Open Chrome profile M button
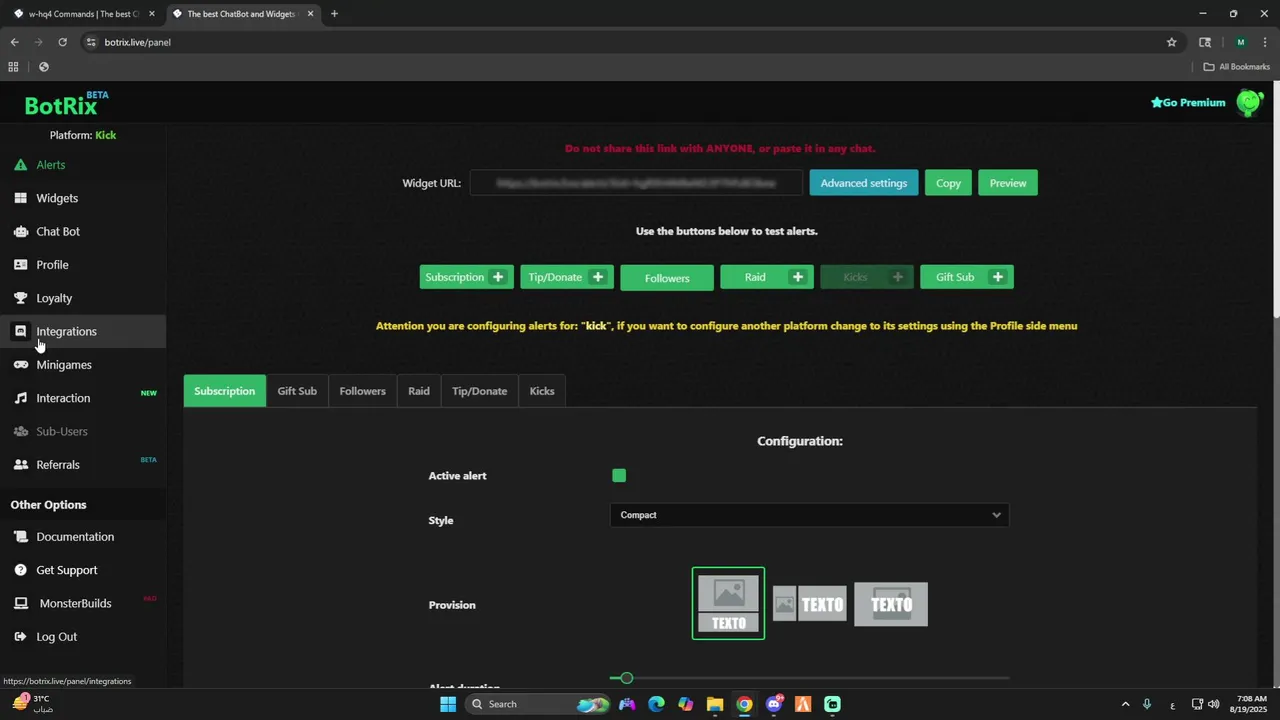 point(1241,42)
